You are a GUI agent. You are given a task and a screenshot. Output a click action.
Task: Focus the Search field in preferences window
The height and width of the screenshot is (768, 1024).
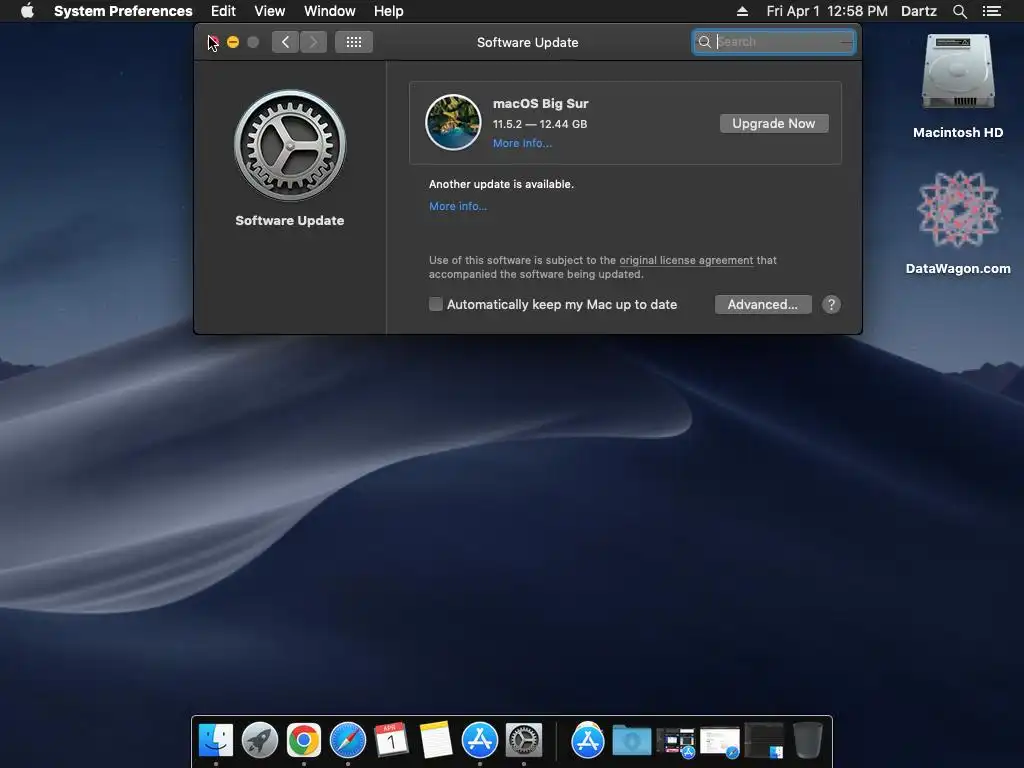774,42
